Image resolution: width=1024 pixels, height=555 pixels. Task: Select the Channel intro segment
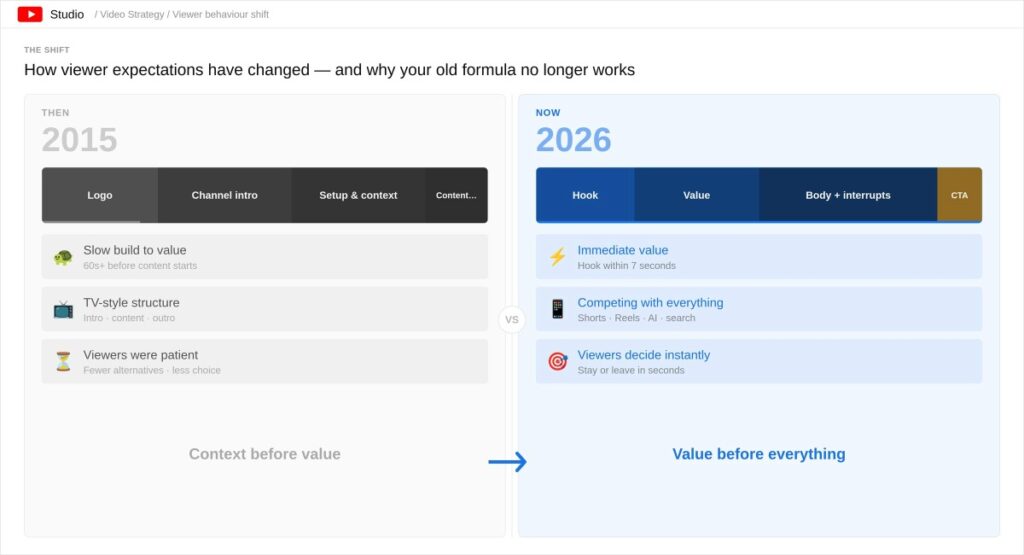tap(225, 195)
